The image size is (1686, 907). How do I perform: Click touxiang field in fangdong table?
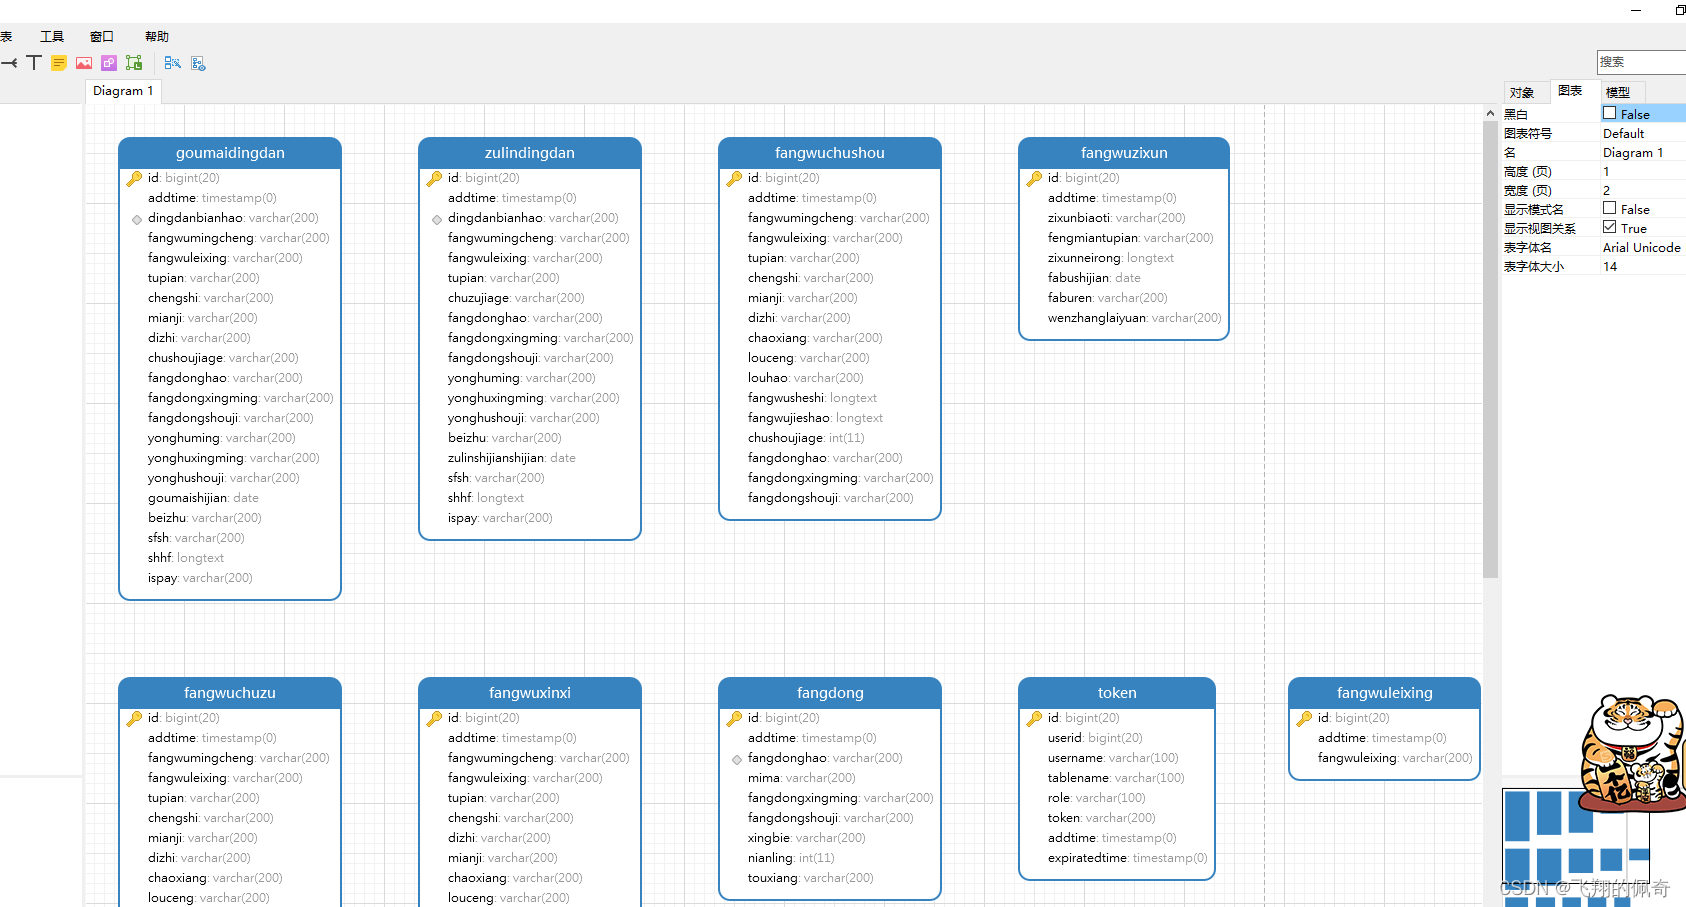point(810,878)
